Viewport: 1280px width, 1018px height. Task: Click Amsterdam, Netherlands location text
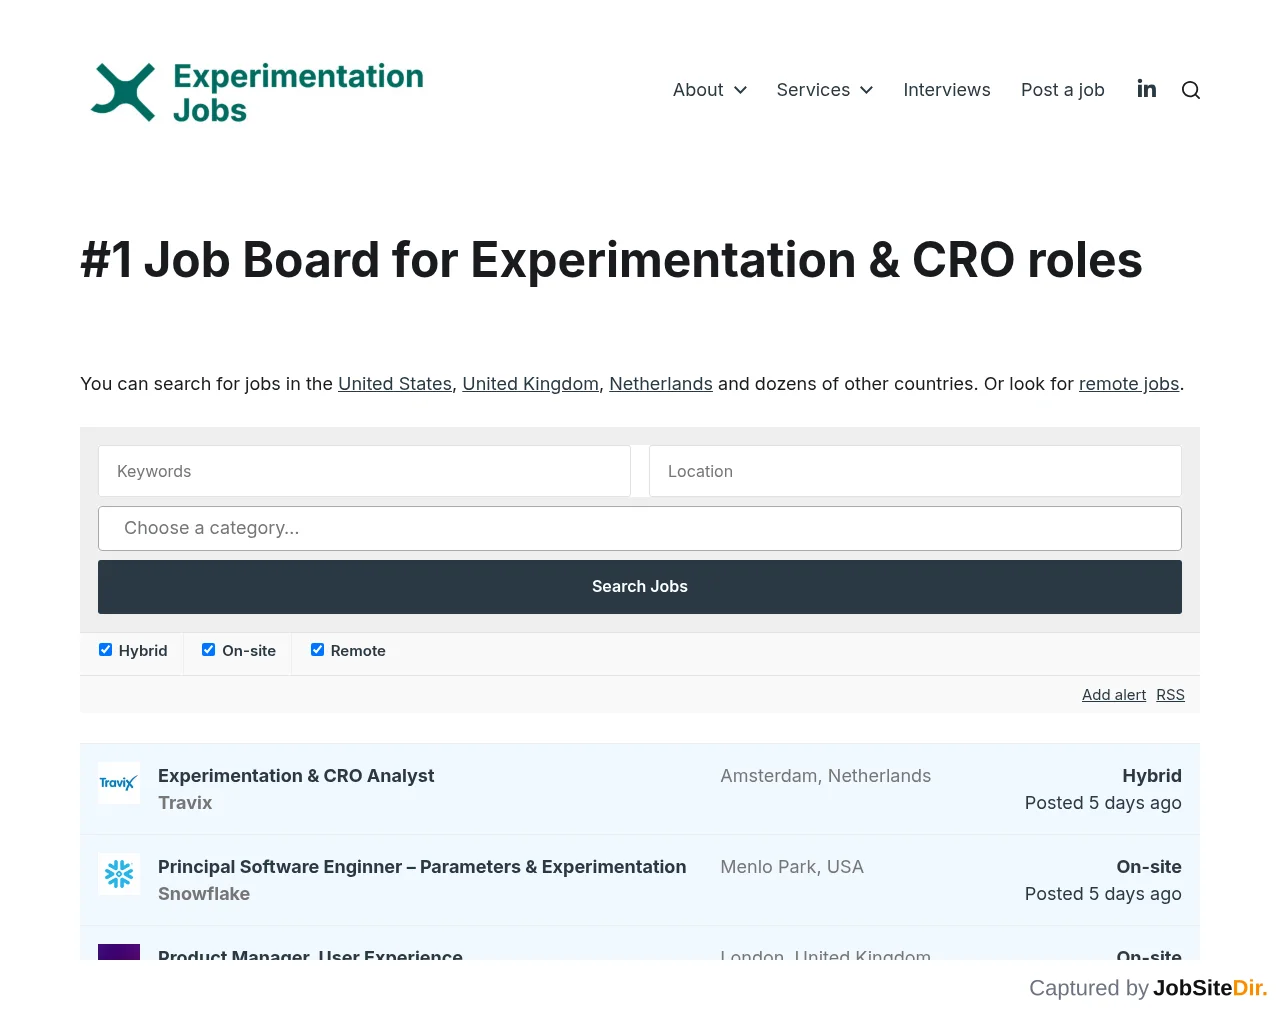coord(825,776)
